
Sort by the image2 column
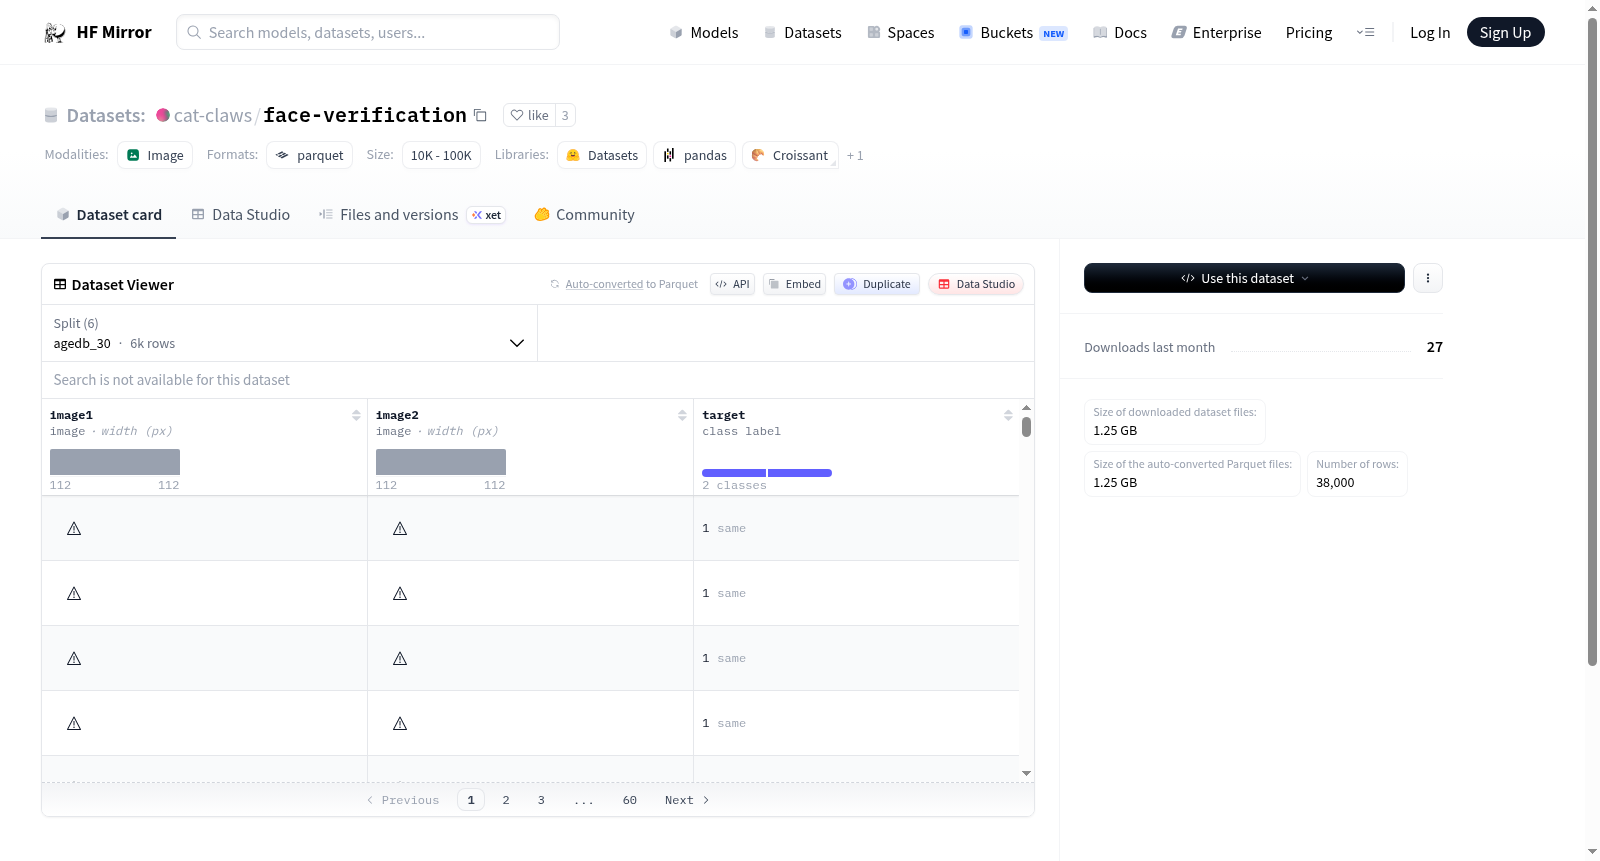pos(682,415)
